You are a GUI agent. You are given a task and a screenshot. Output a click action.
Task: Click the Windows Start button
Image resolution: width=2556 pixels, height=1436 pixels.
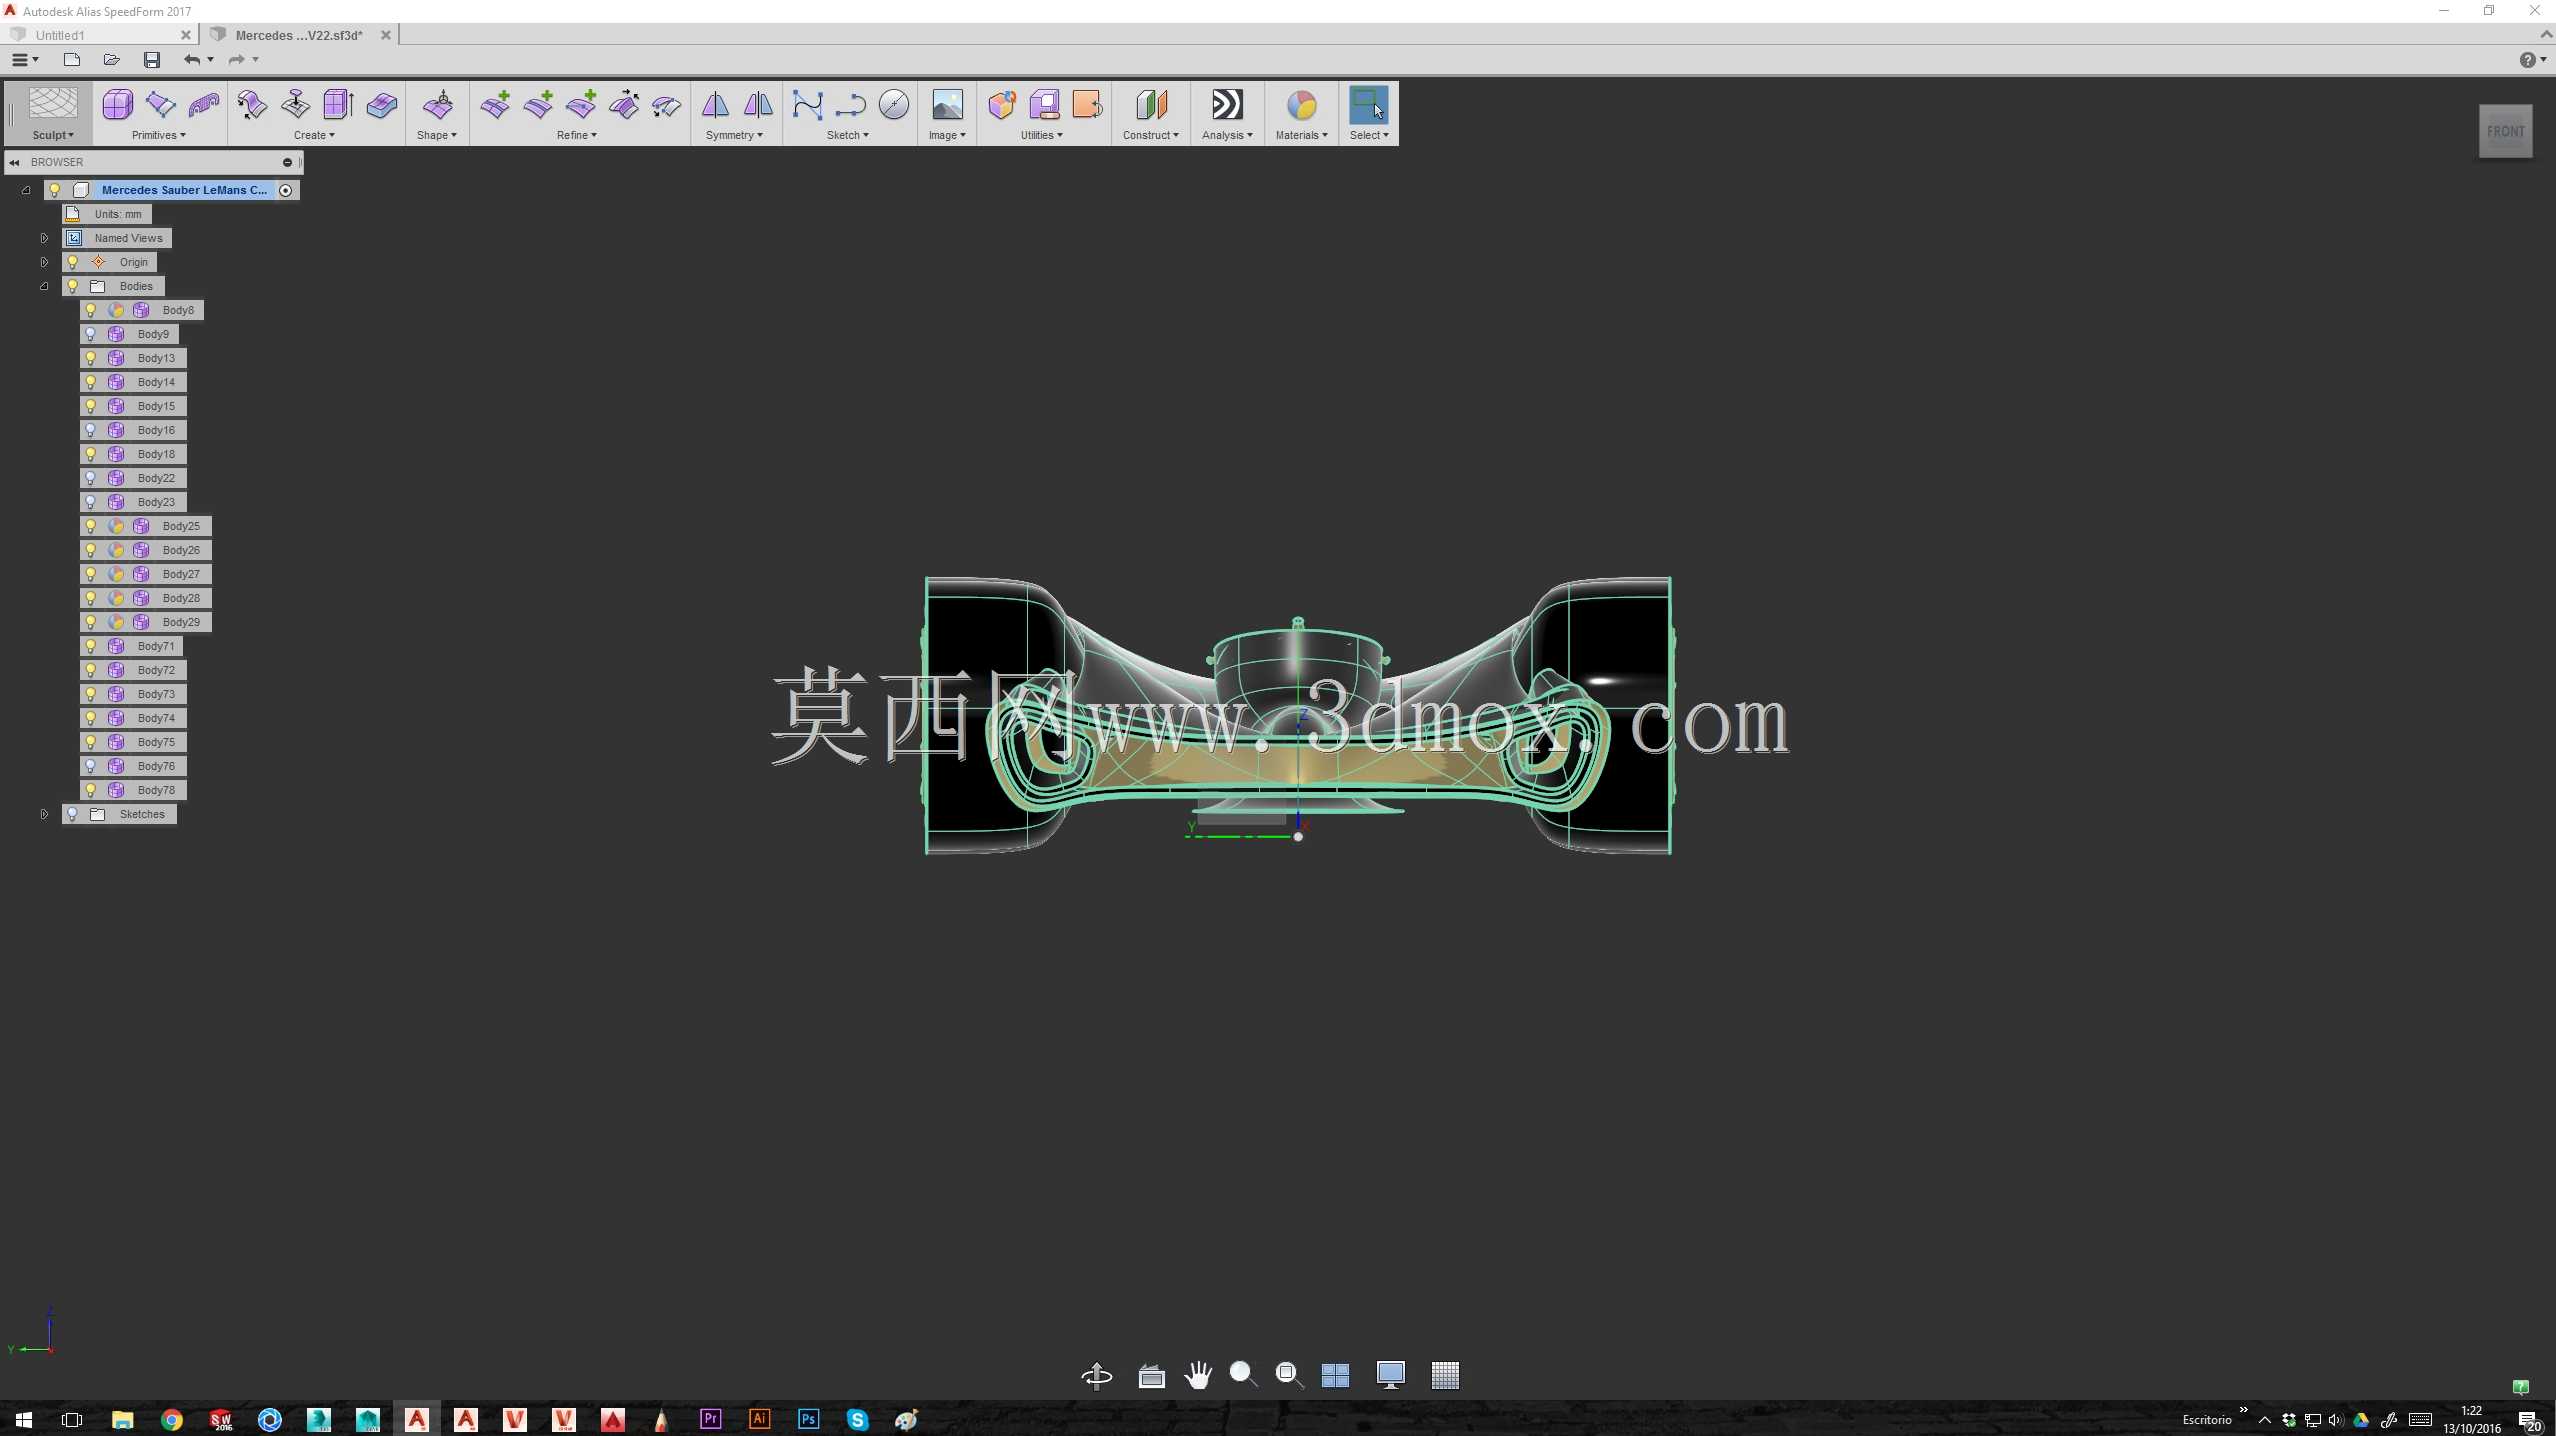click(x=24, y=1419)
